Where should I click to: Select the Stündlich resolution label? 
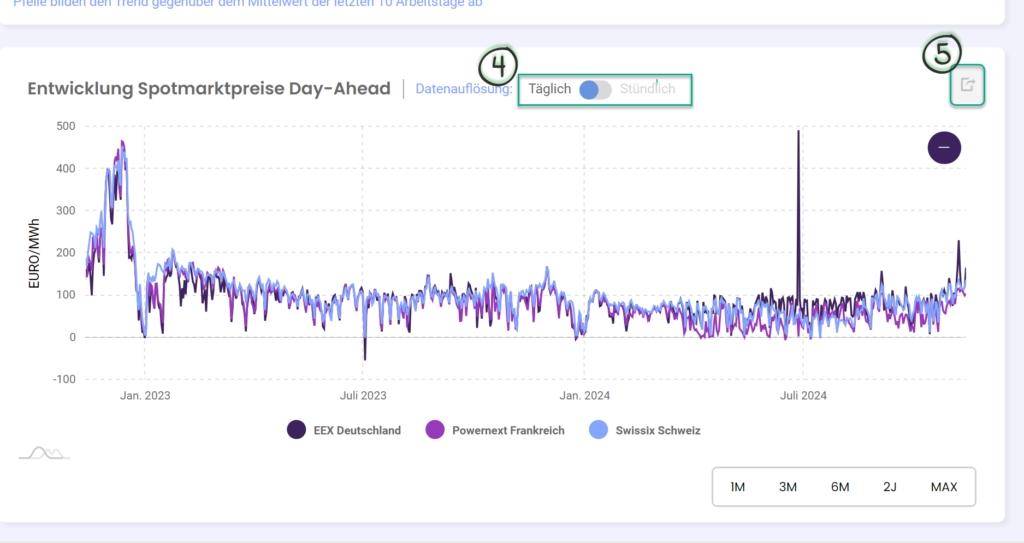[x=647, y=89]
